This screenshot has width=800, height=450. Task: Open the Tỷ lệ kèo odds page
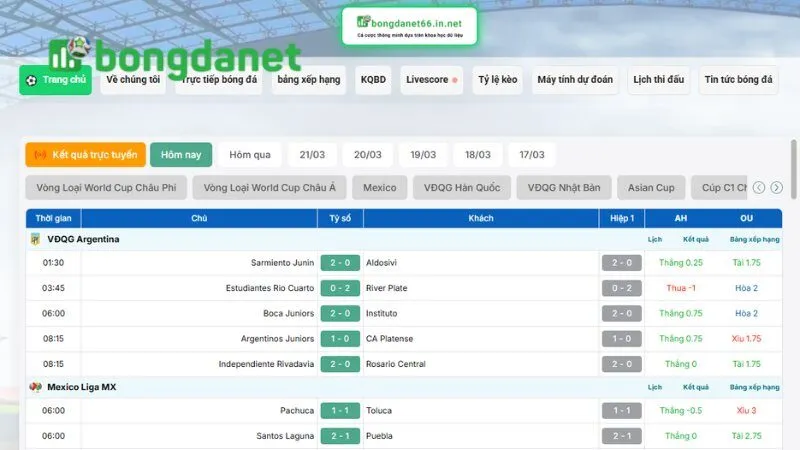click(x=497, y=80)
